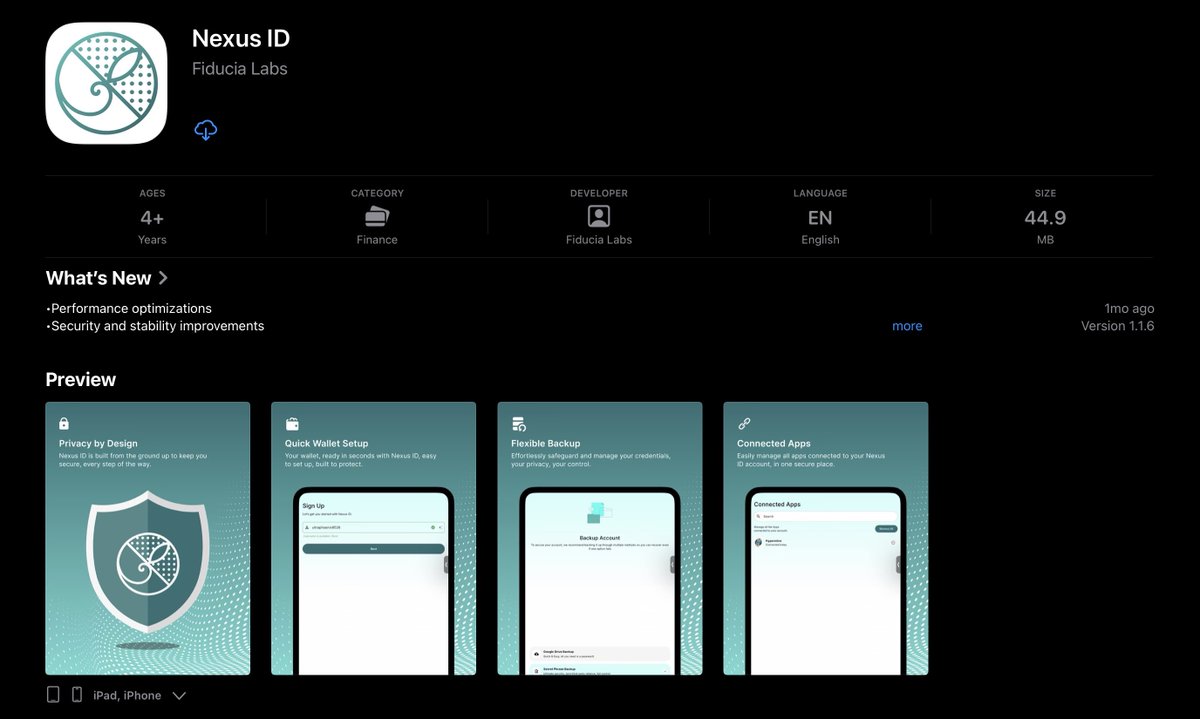Click the 'iPad, iPhone' label
Viewport: 1200px width, 719px height.
tap(127, 696)
